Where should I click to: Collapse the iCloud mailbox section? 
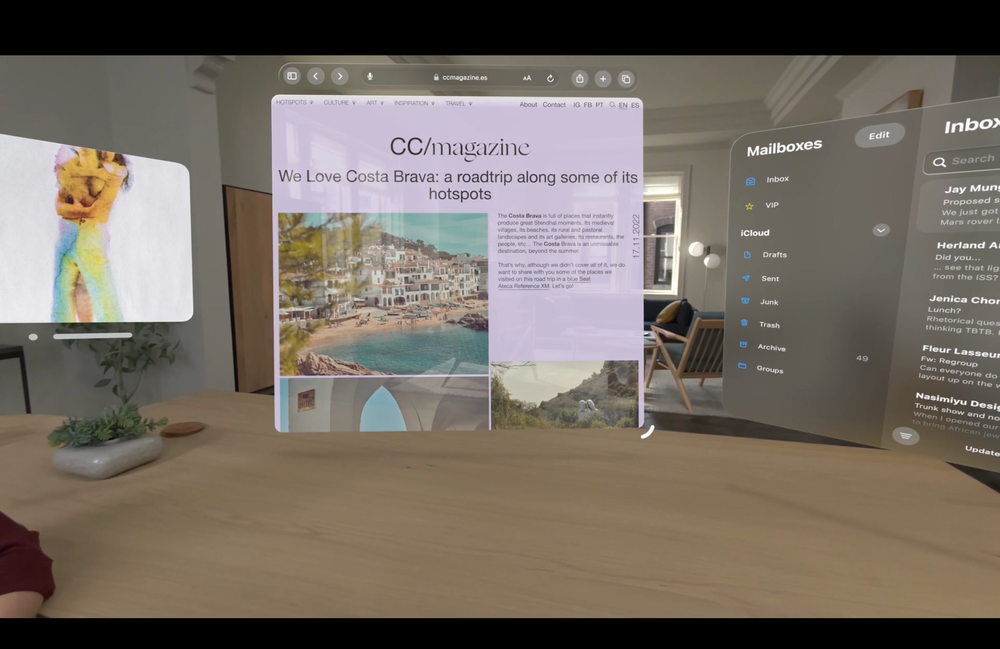tap(880, 230)
